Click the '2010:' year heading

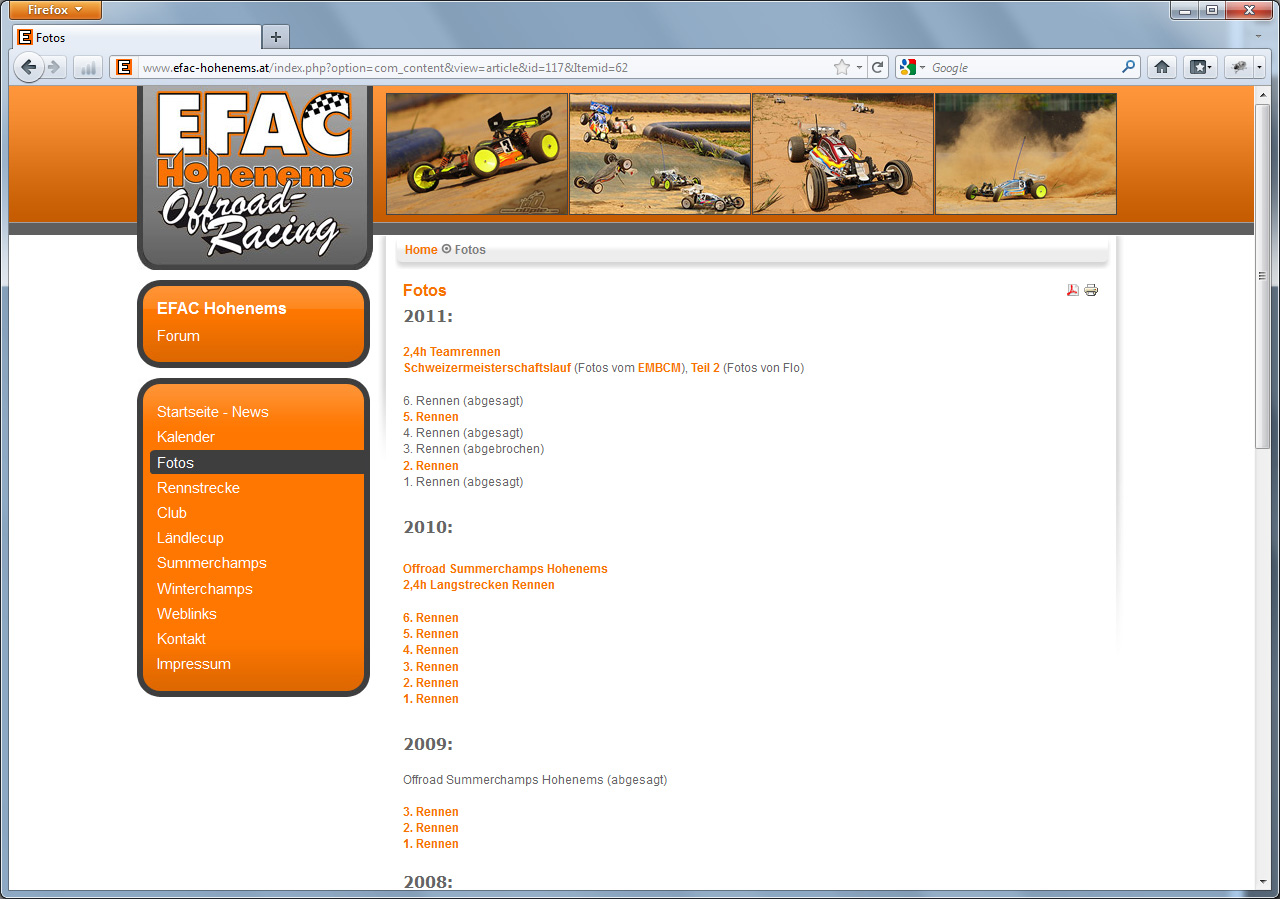point(428,527)
